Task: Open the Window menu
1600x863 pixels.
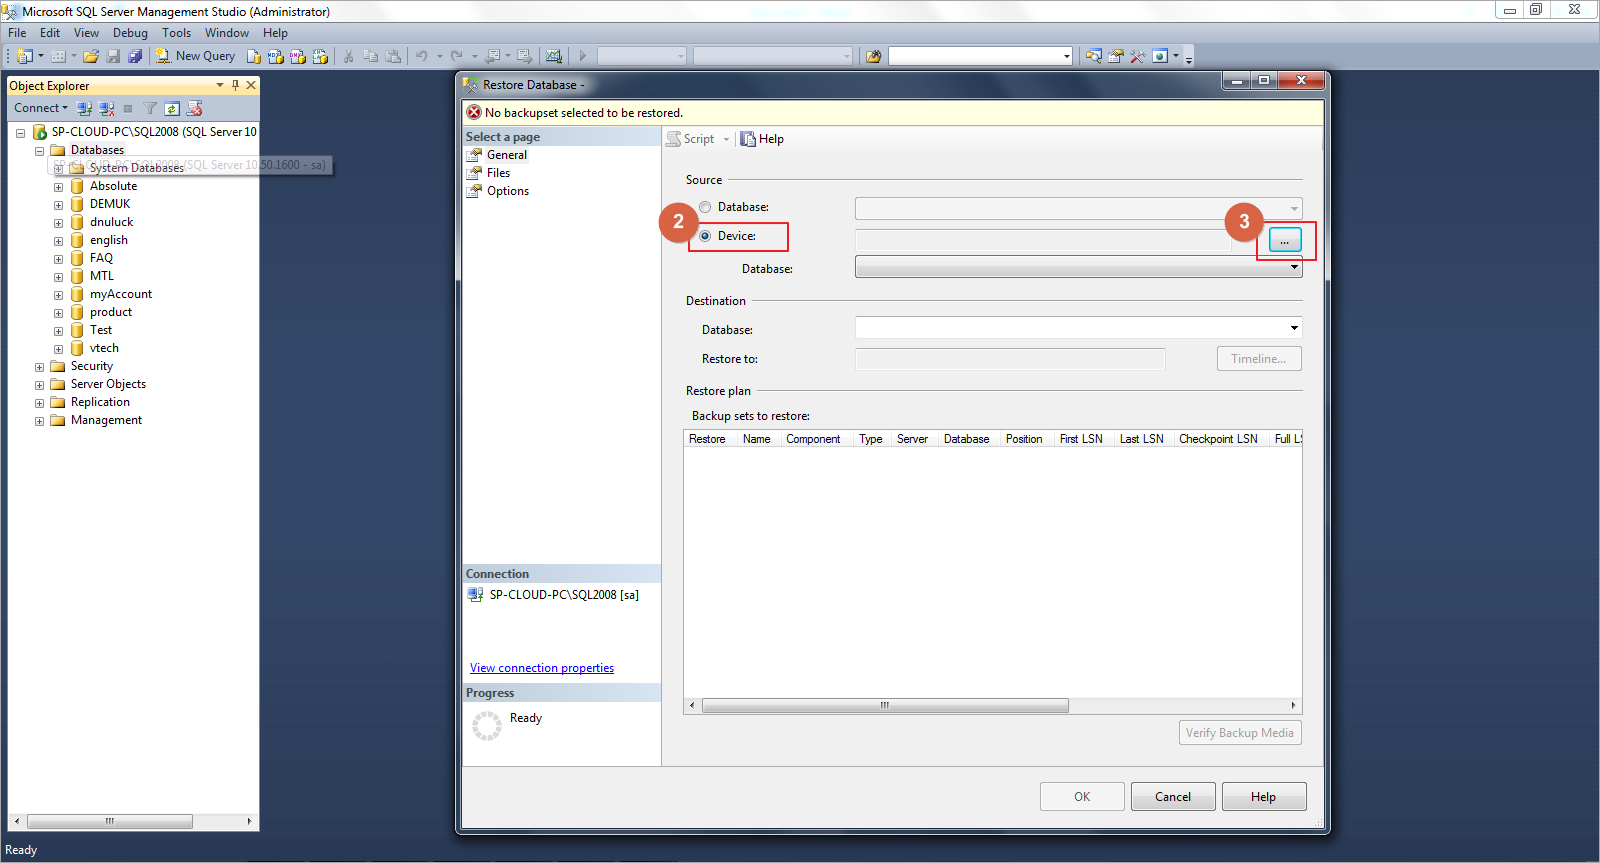Action: coord(227,33)
